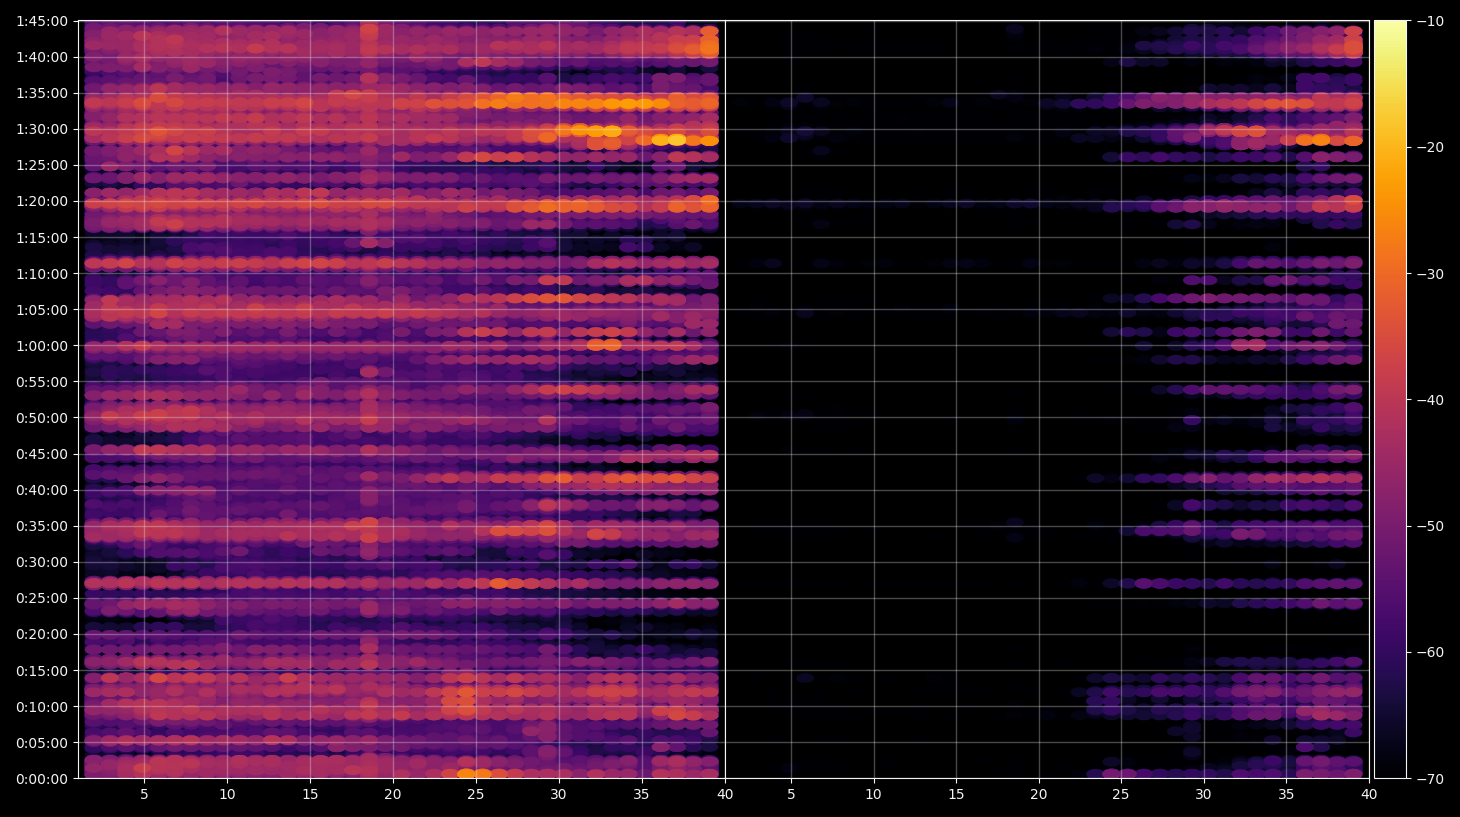Click the 0:45:00 time axis label
The width and height of the screenshot is (1460, 817).
coord(42,454)
